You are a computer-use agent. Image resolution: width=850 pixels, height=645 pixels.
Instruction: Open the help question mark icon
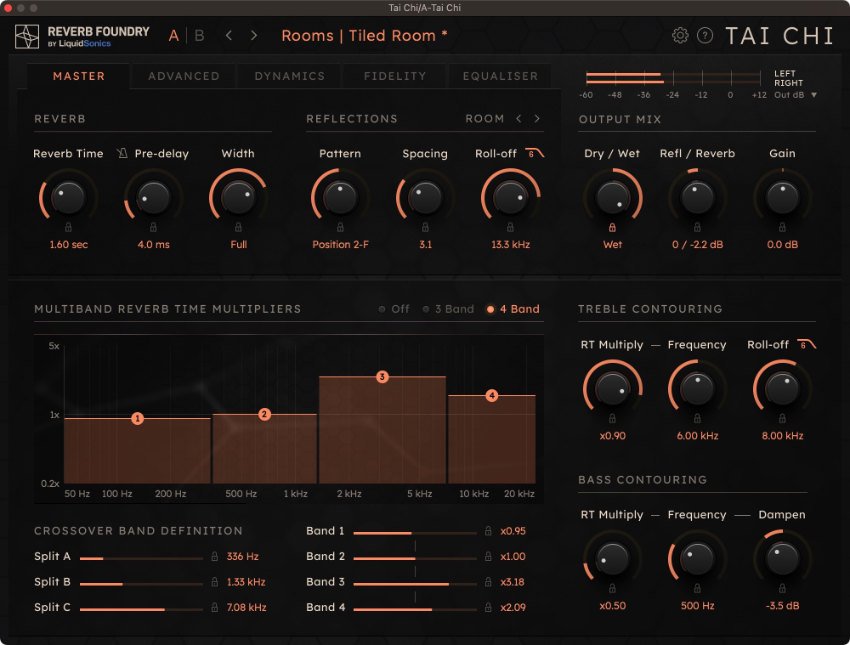pos(704,34)
